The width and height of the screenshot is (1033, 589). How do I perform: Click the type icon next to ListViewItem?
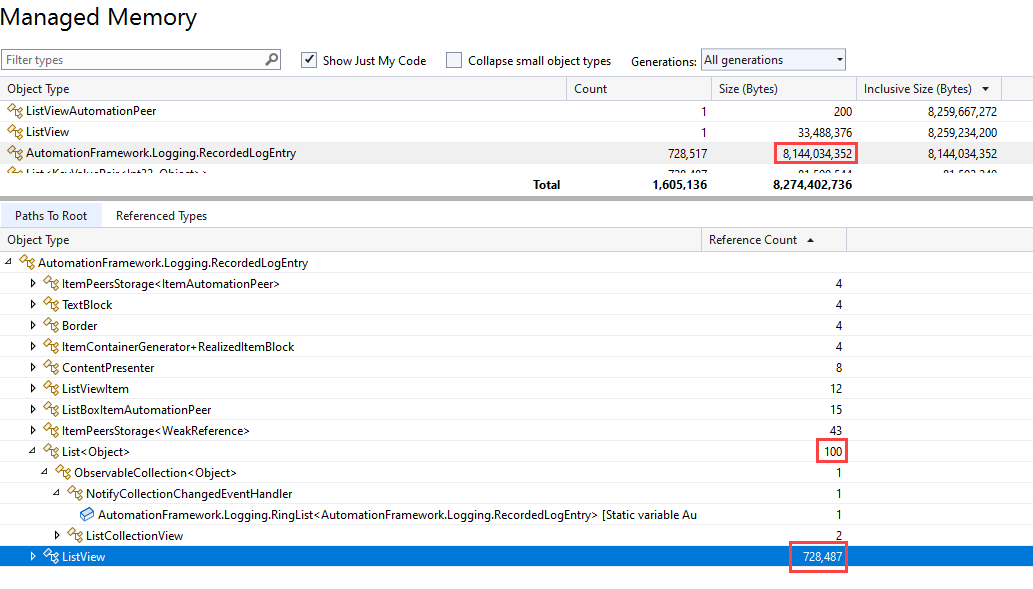[x=49, y=388]
